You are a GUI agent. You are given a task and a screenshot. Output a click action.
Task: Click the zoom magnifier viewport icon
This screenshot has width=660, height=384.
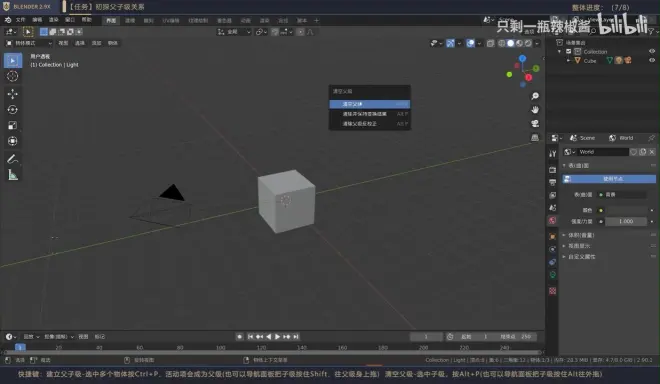(x=535, y=96)
